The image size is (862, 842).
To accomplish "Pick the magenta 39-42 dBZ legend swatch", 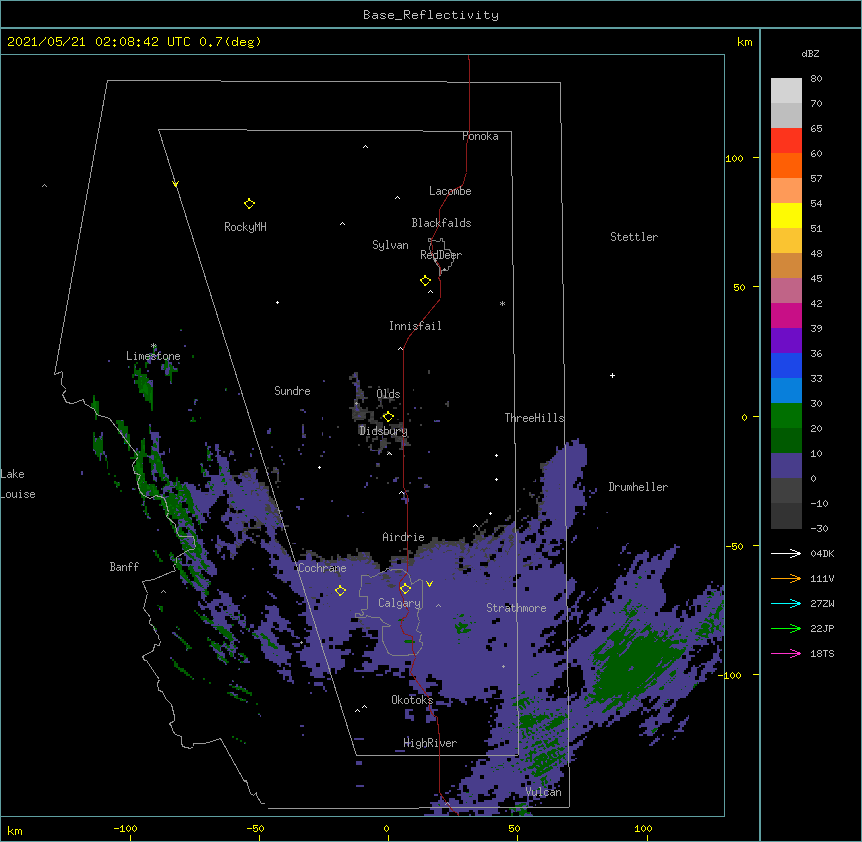I will pyautogui.click(x=786, y=315).
